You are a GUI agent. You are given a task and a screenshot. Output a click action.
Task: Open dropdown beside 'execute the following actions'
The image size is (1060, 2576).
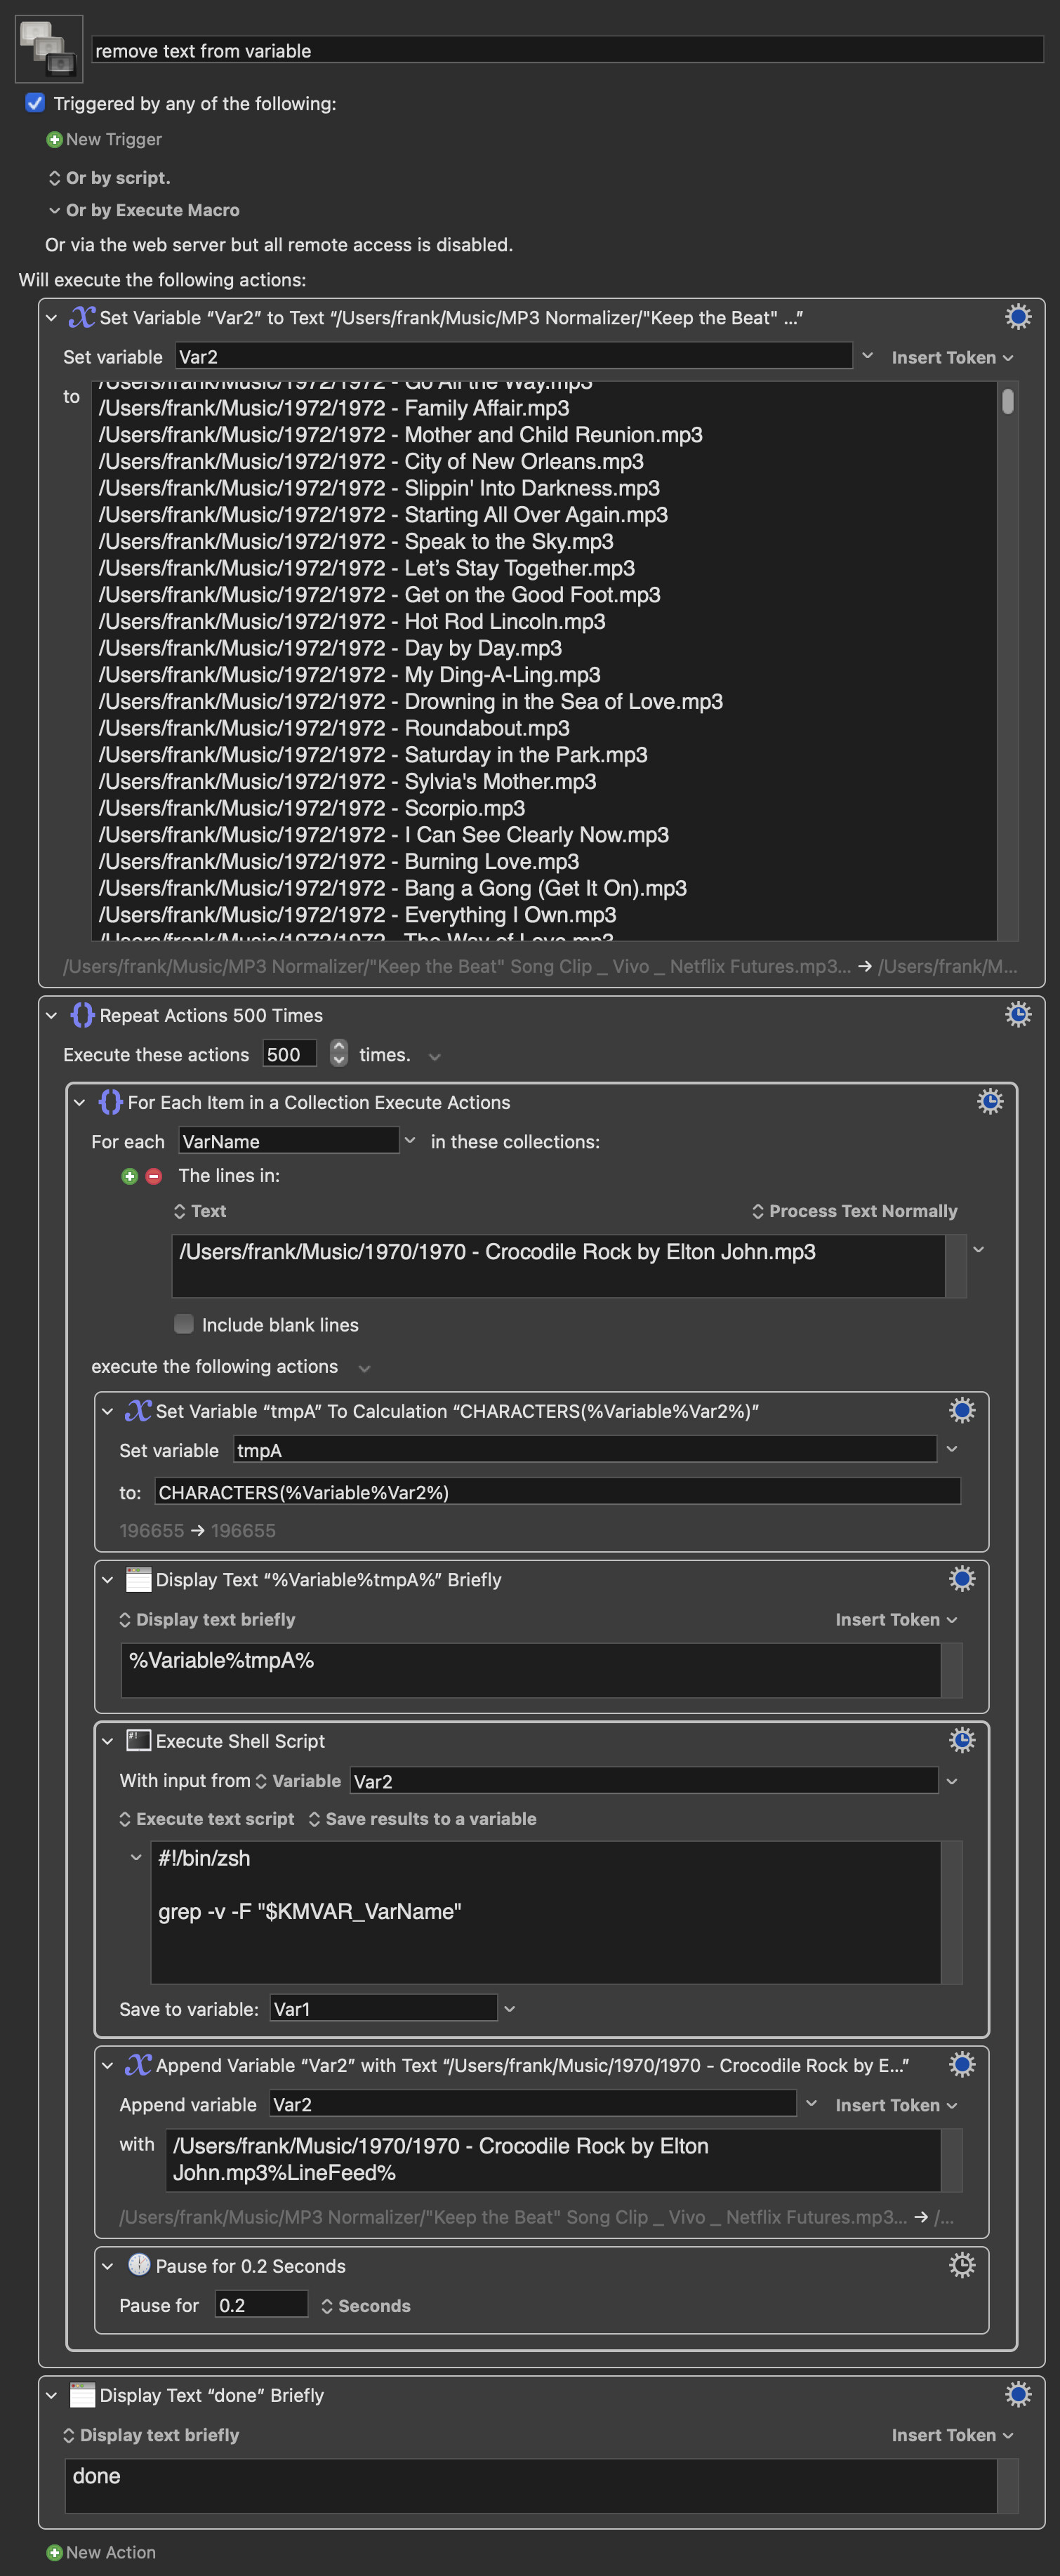coord(364,1368)
